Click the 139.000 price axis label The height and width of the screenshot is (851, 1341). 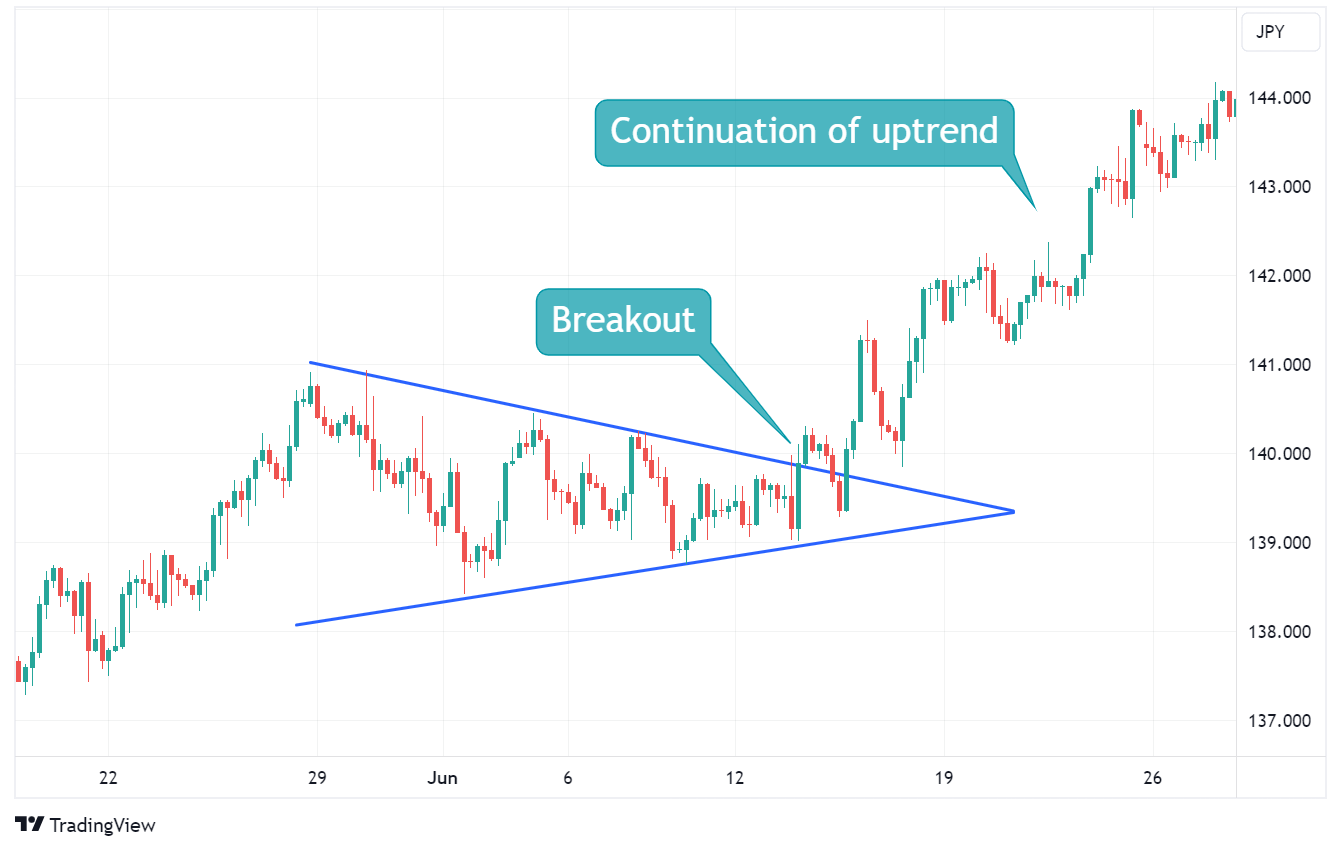1281,543
